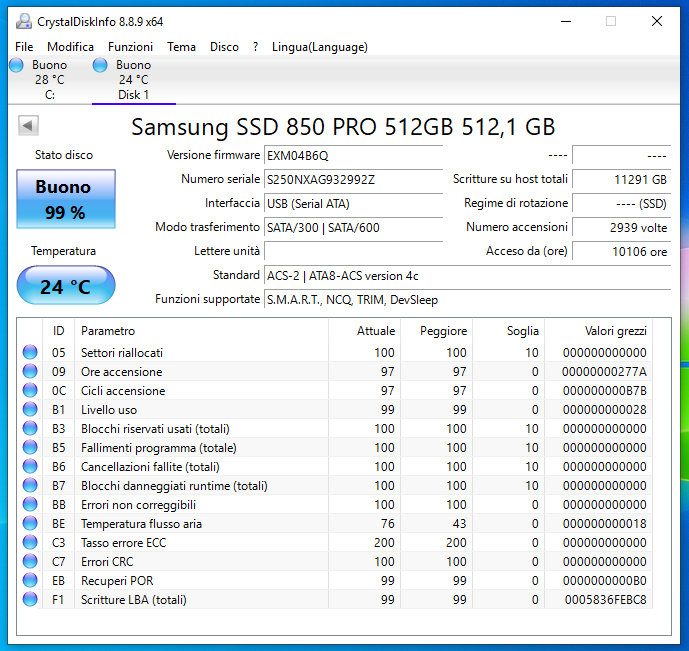The image size is (689, 651).
Task: Click the 24 °C temperature button
Action: [x=66, y=286]
